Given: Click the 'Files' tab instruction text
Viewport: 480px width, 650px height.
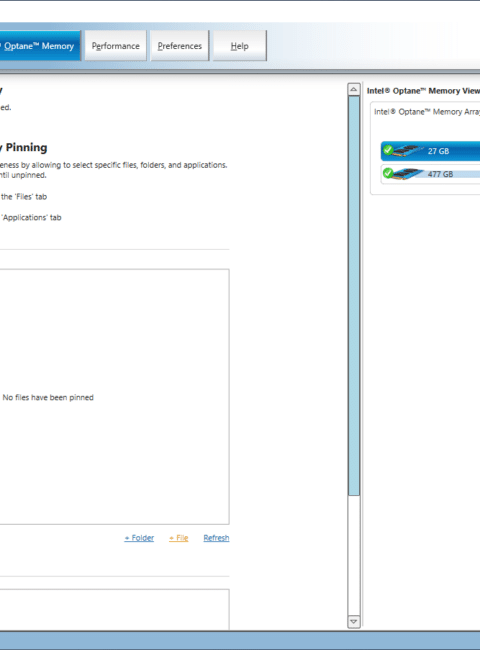Looking at the screenshot, I should pyautogui.click(x=24, y=196).
